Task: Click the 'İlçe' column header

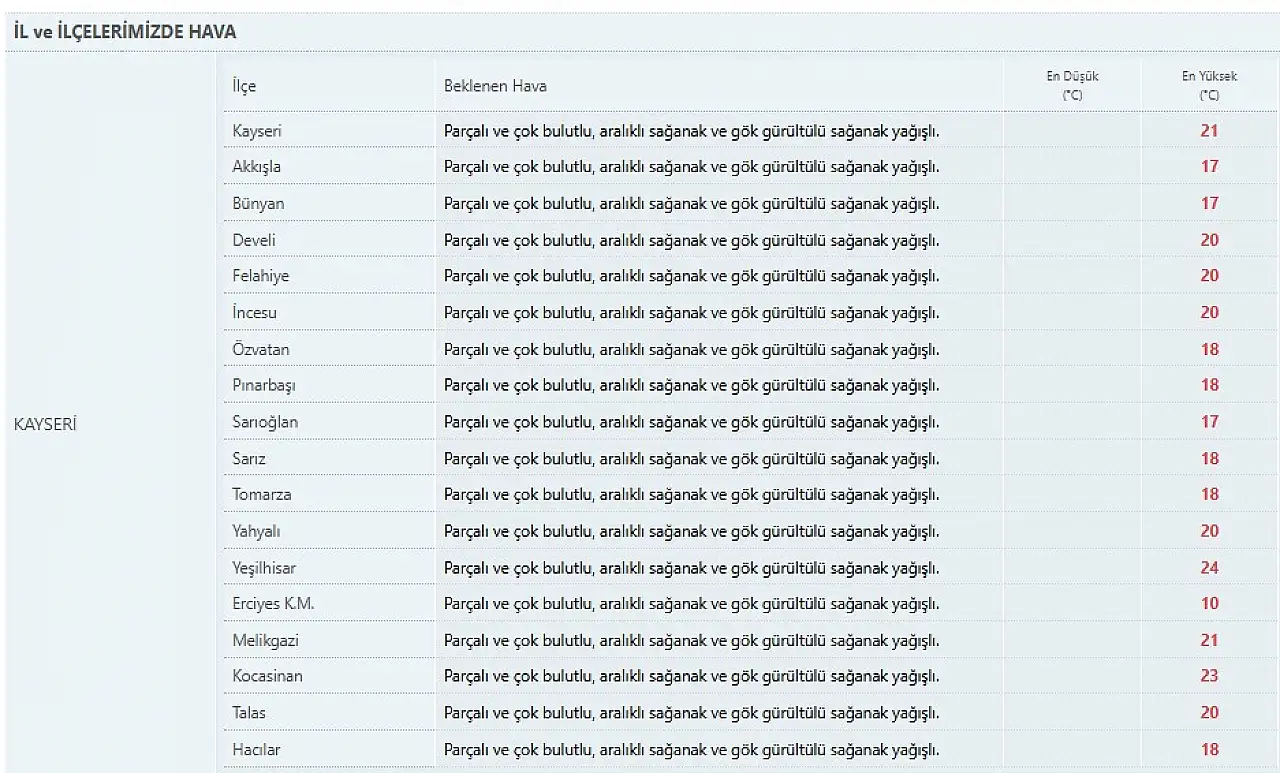Action: (x=244, y=86)
